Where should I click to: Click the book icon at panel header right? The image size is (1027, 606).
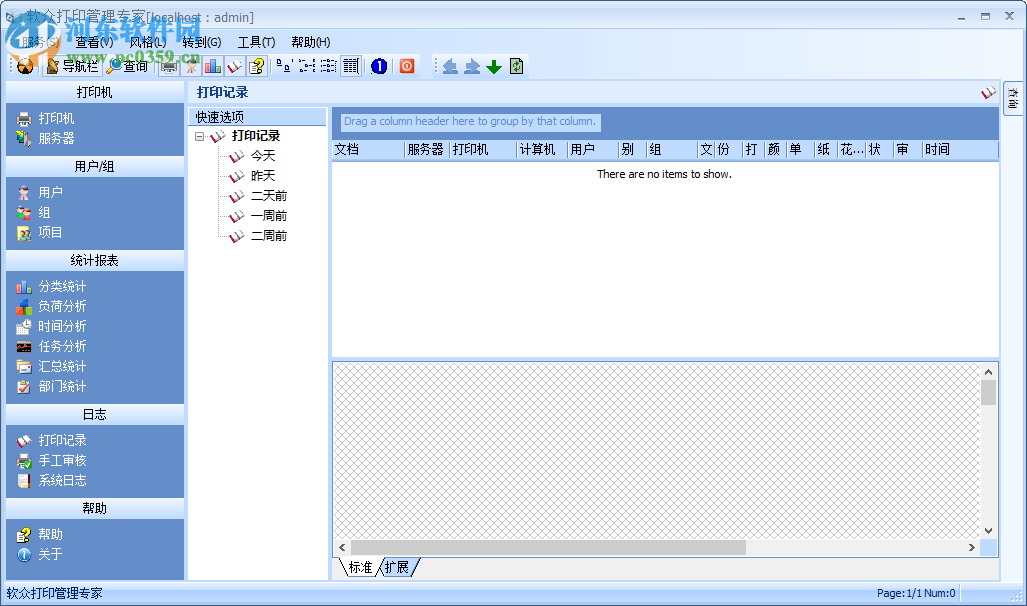click(x=988, y=93)
